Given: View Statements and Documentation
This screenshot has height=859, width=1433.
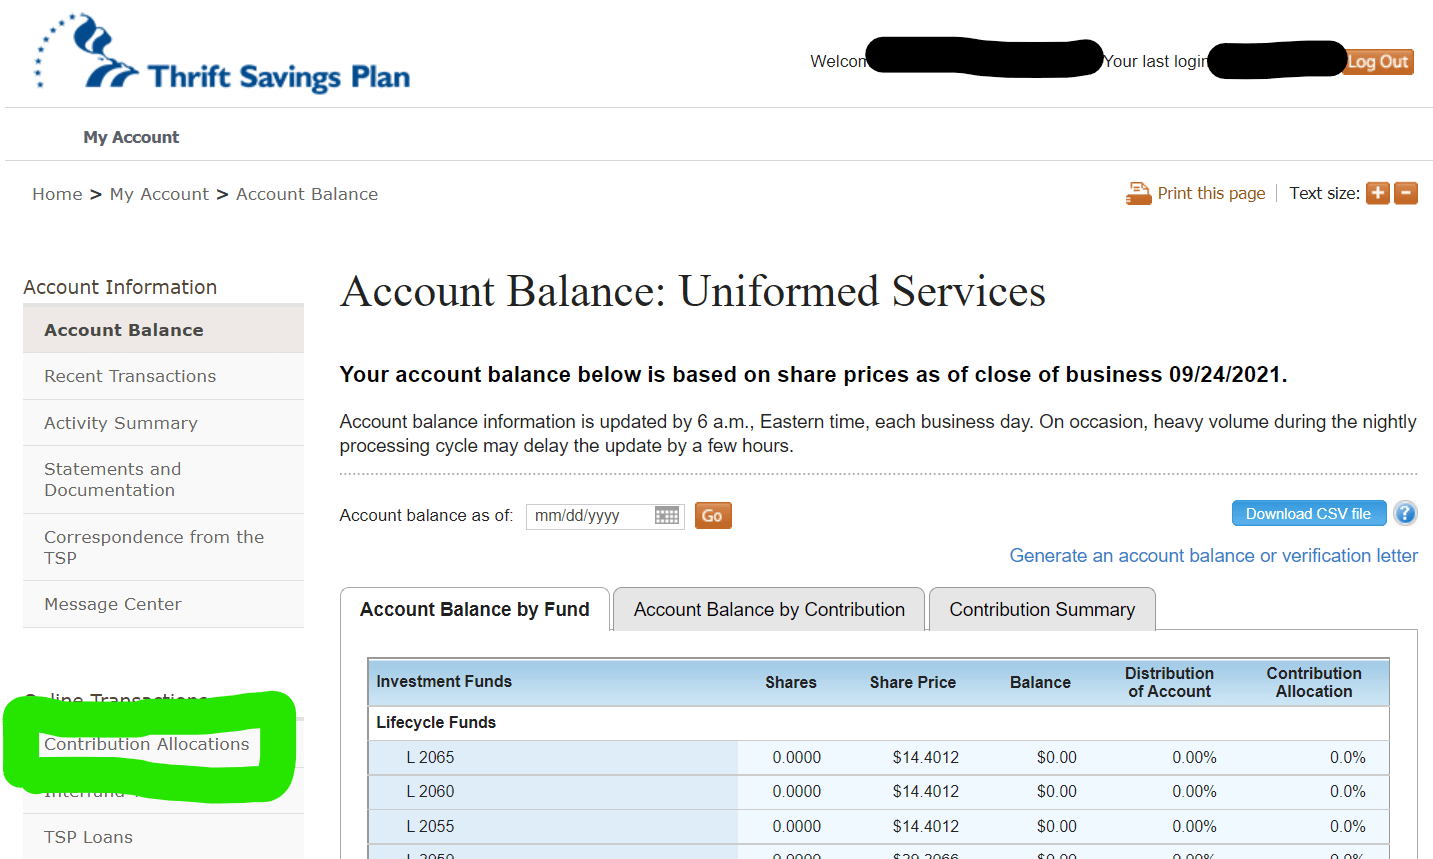Looking at the screenshot, I should pyautogui.click(x=113, y=479).
